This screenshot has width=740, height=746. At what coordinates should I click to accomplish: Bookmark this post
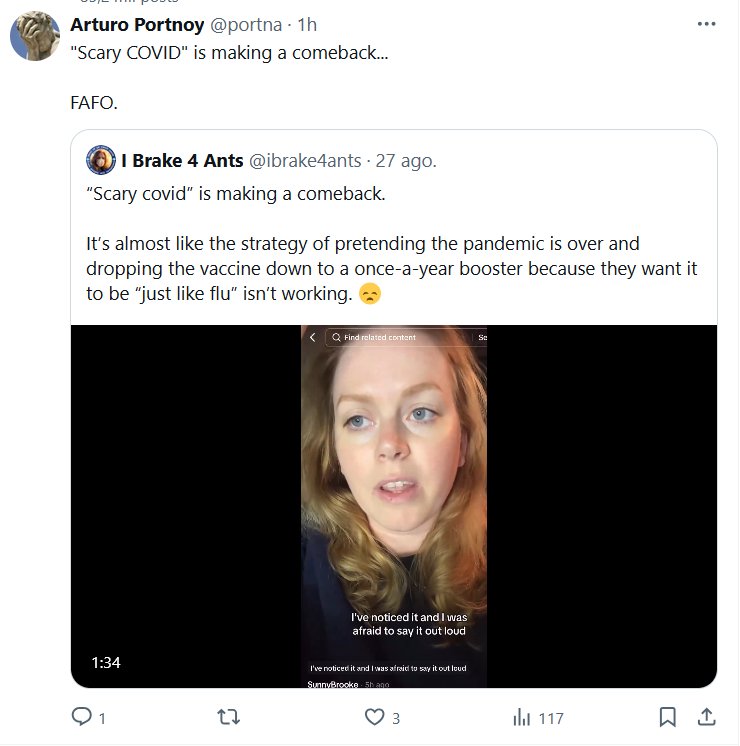668,717
